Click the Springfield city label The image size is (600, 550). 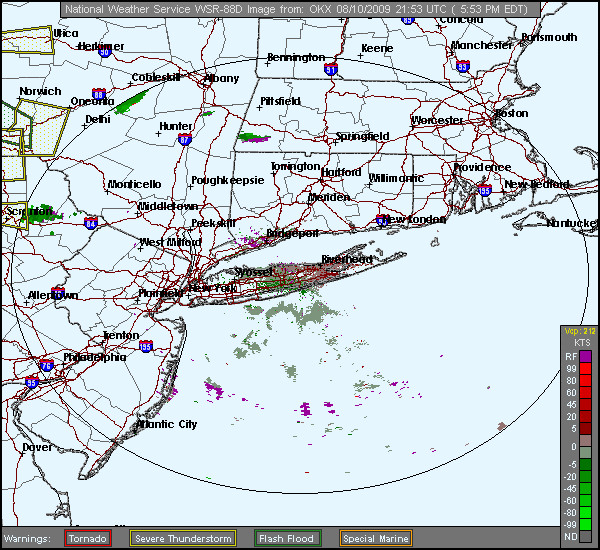(x=362, y=136)
